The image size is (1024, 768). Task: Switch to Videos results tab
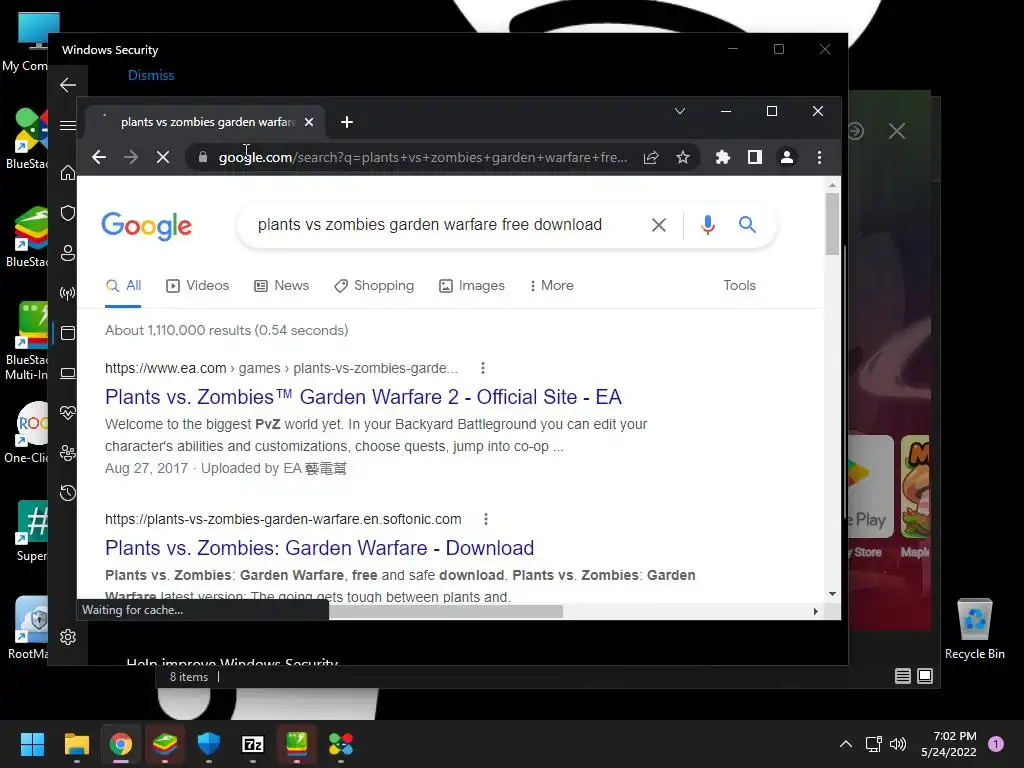tap(197, 286)
